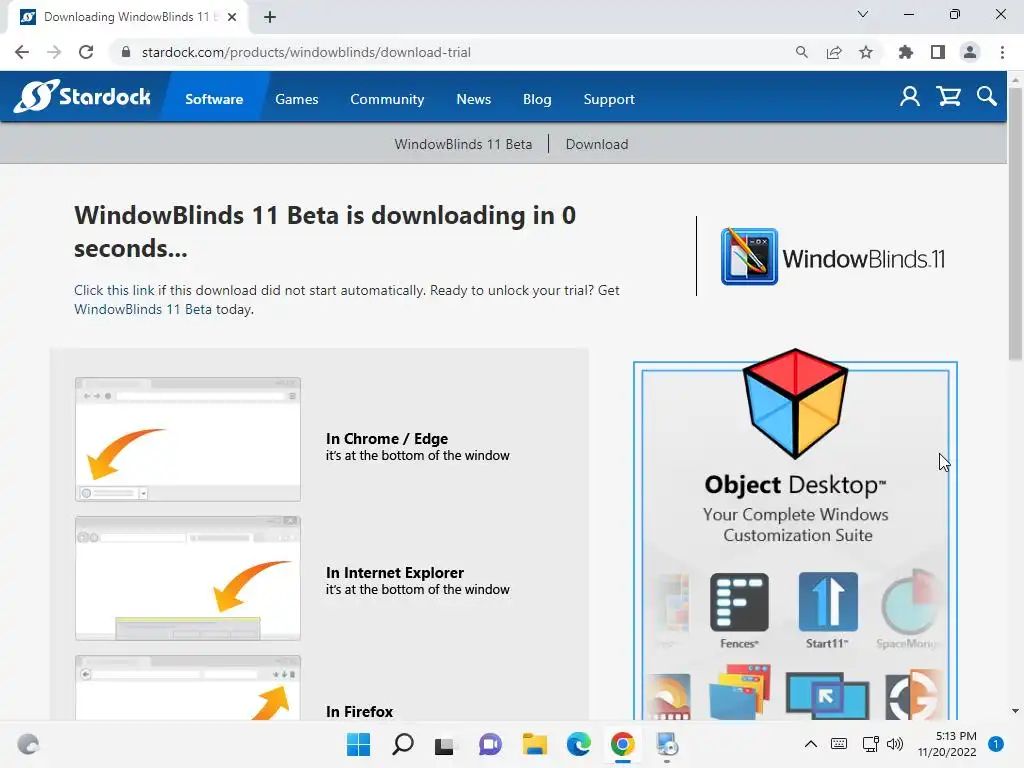Click the Start11 app icon
The height and width of the screenshot is (768, 1024).
828,602
